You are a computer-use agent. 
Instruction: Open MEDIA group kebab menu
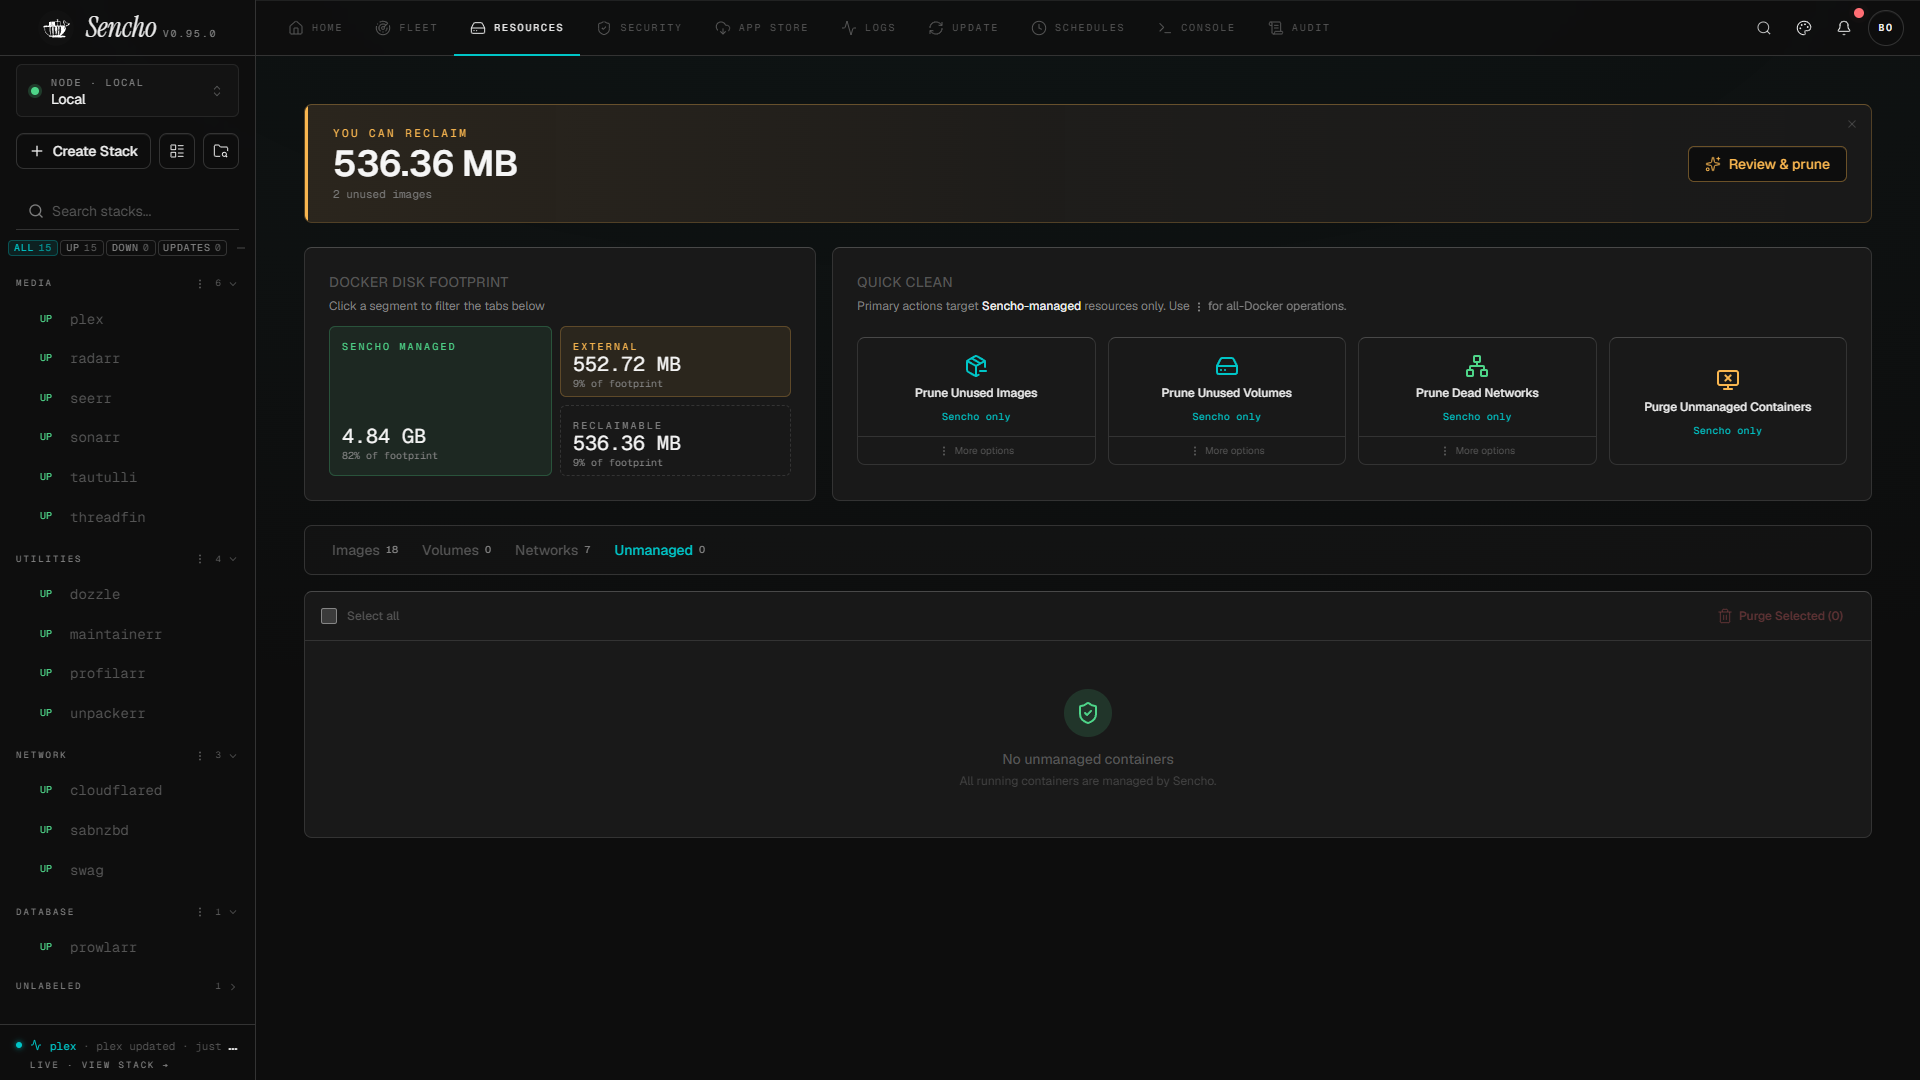[x=200, y=284]
